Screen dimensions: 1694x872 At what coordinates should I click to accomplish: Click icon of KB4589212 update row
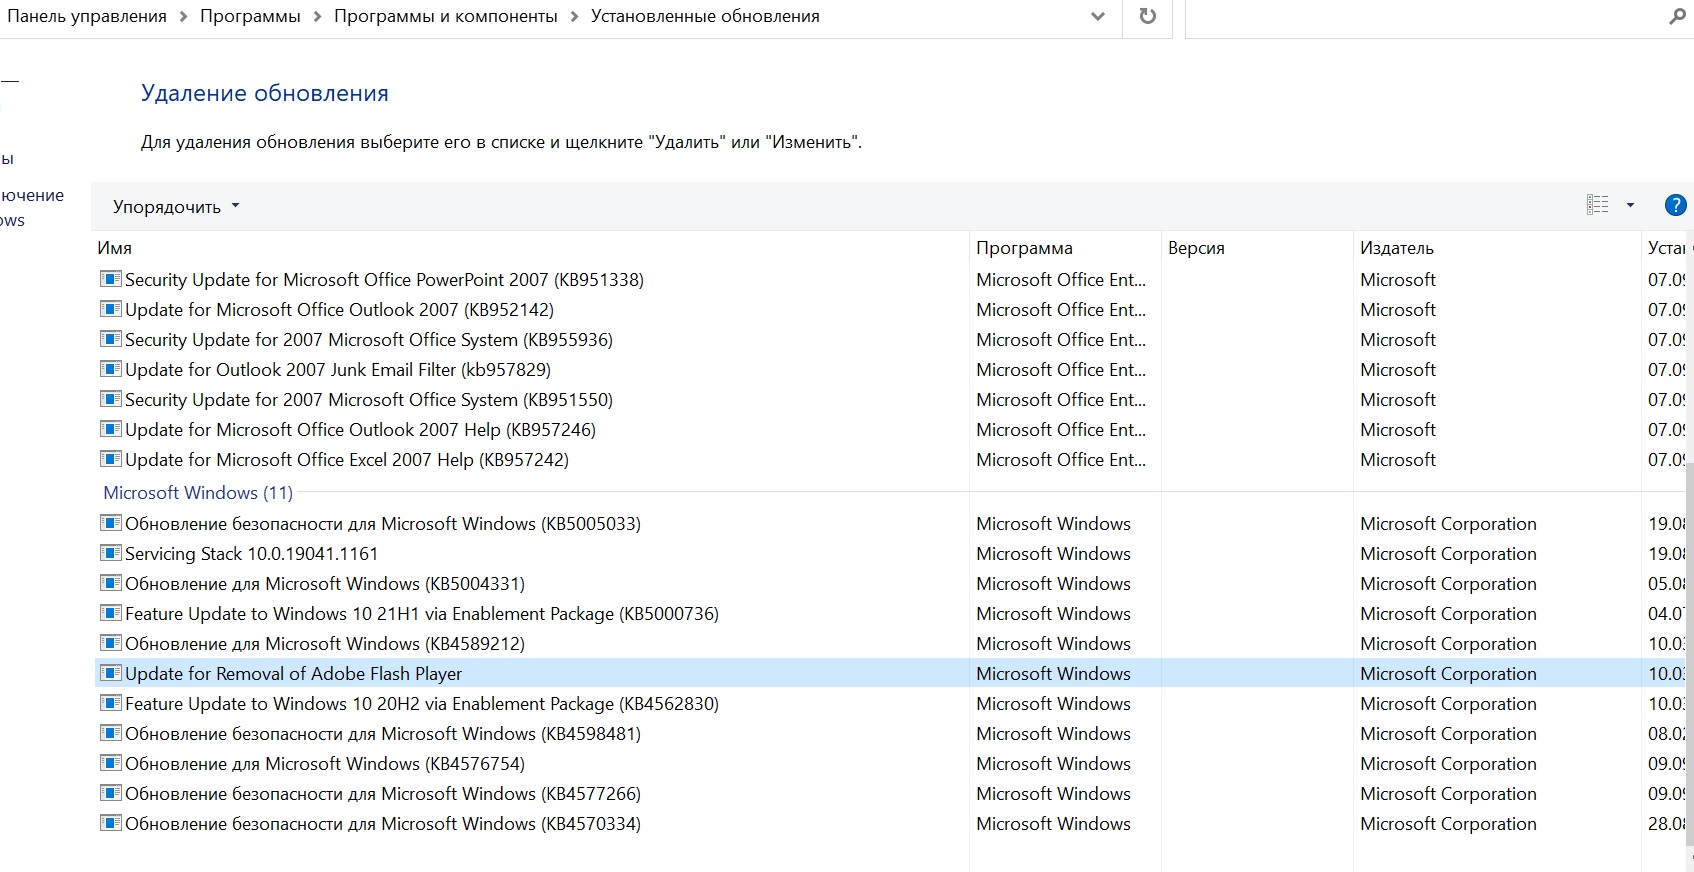click(111, 643)
